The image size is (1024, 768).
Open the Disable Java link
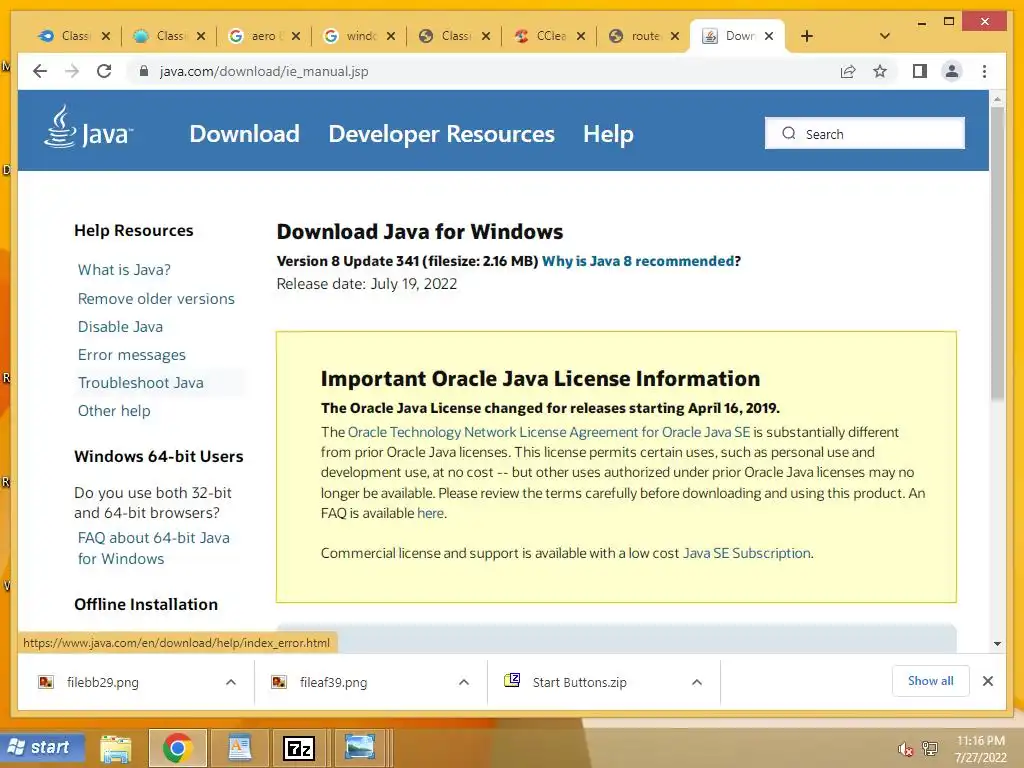coord(120,327)
